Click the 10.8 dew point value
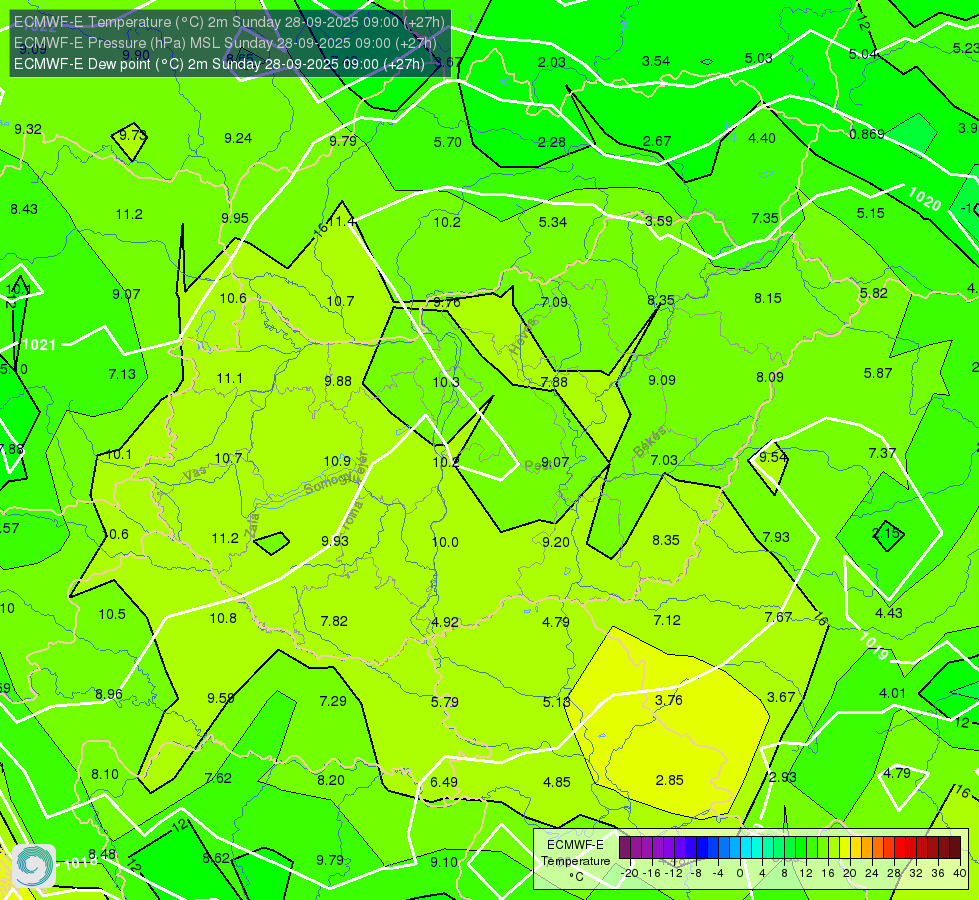 (x=223, y=618)
